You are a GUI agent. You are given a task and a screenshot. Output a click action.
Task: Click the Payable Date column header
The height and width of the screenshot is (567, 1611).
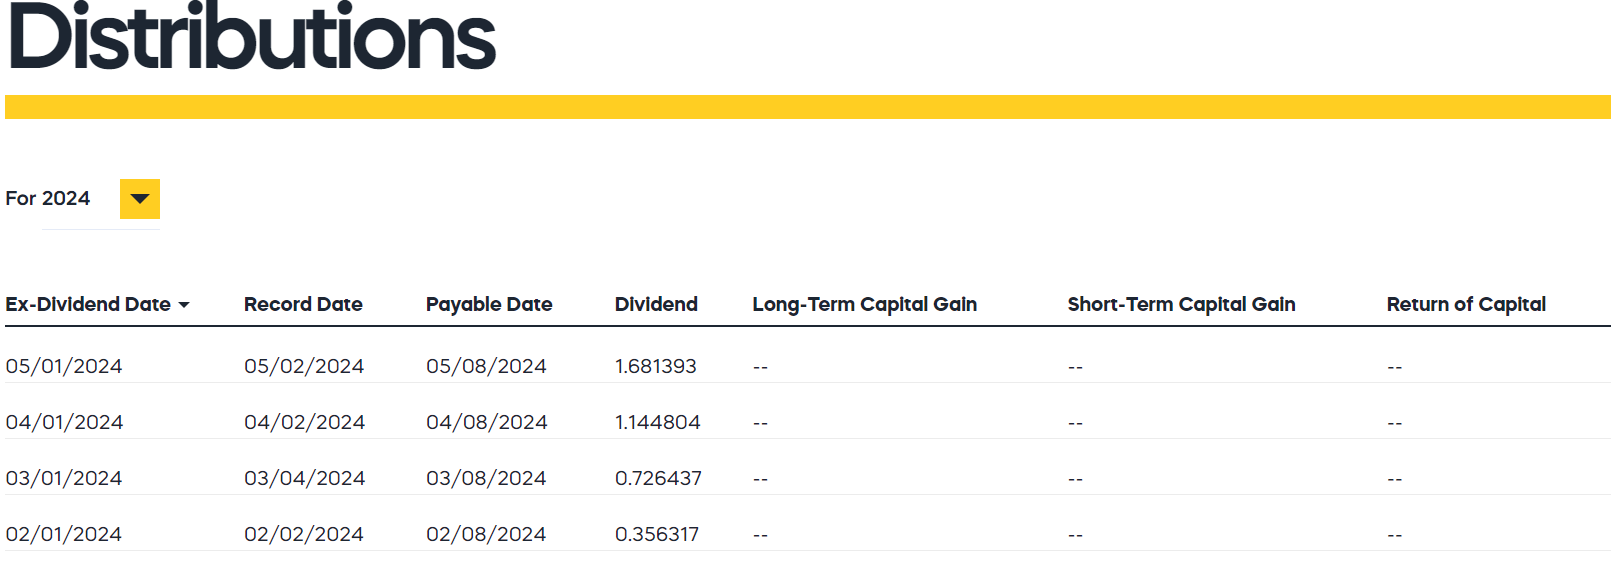489,305
